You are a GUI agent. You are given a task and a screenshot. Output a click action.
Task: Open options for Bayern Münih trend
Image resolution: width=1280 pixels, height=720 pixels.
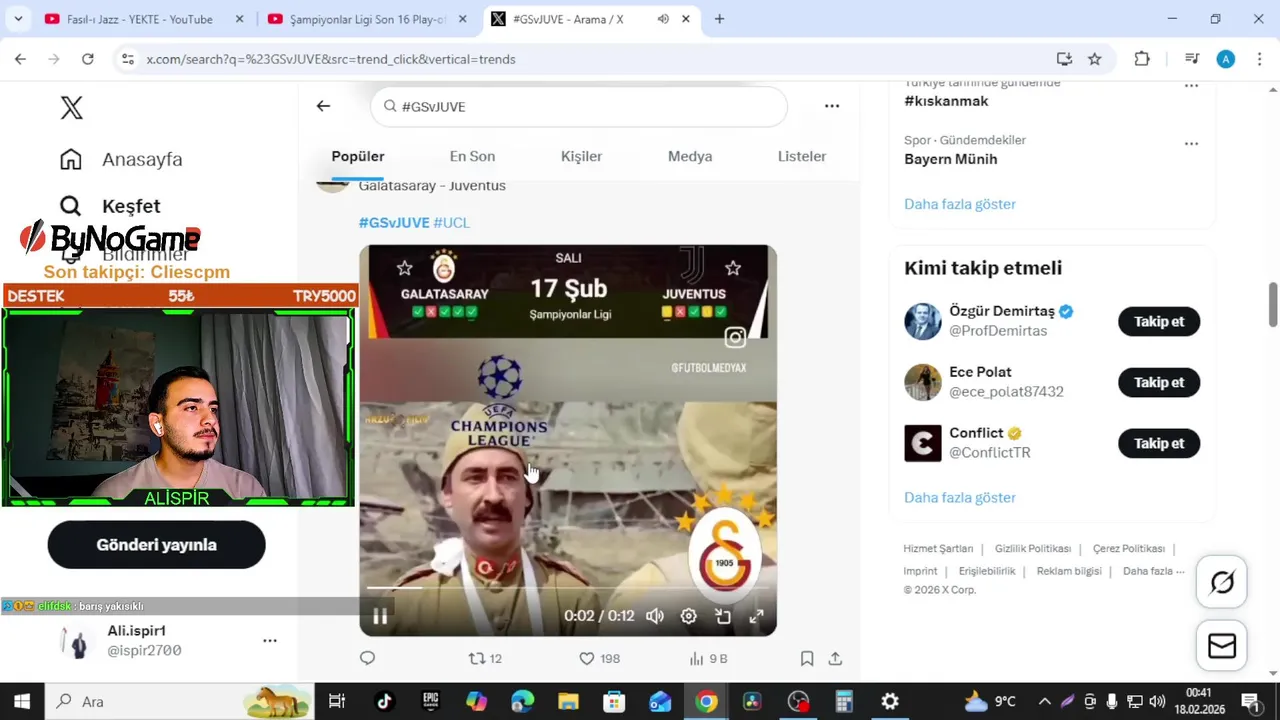[x=1191, y=144]
